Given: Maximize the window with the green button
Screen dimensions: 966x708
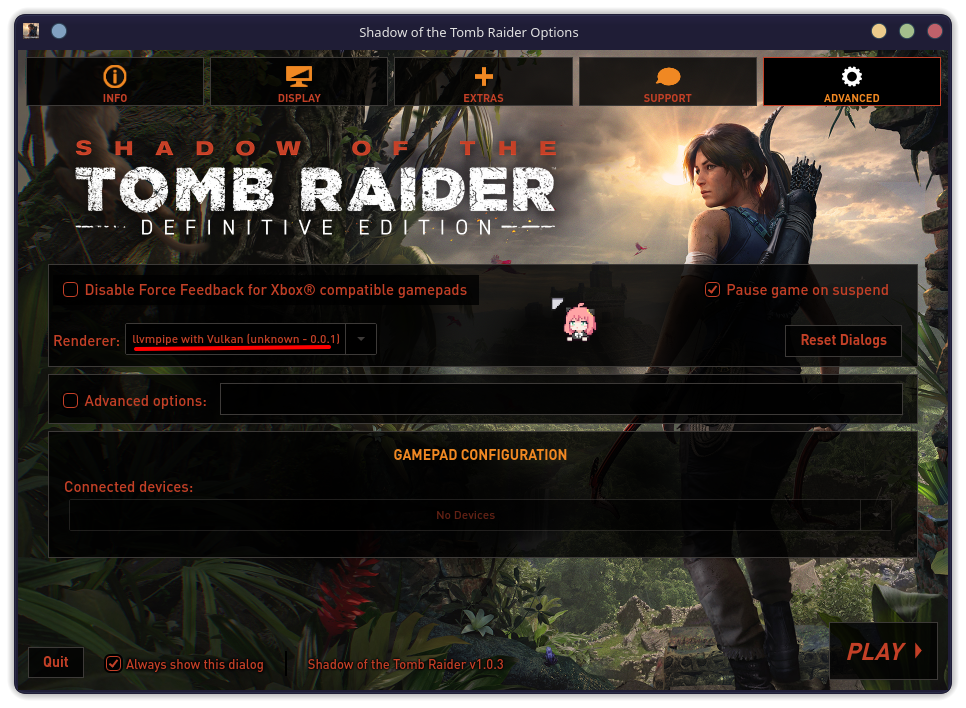Looking at the screenshot, I should pos(907,31).
